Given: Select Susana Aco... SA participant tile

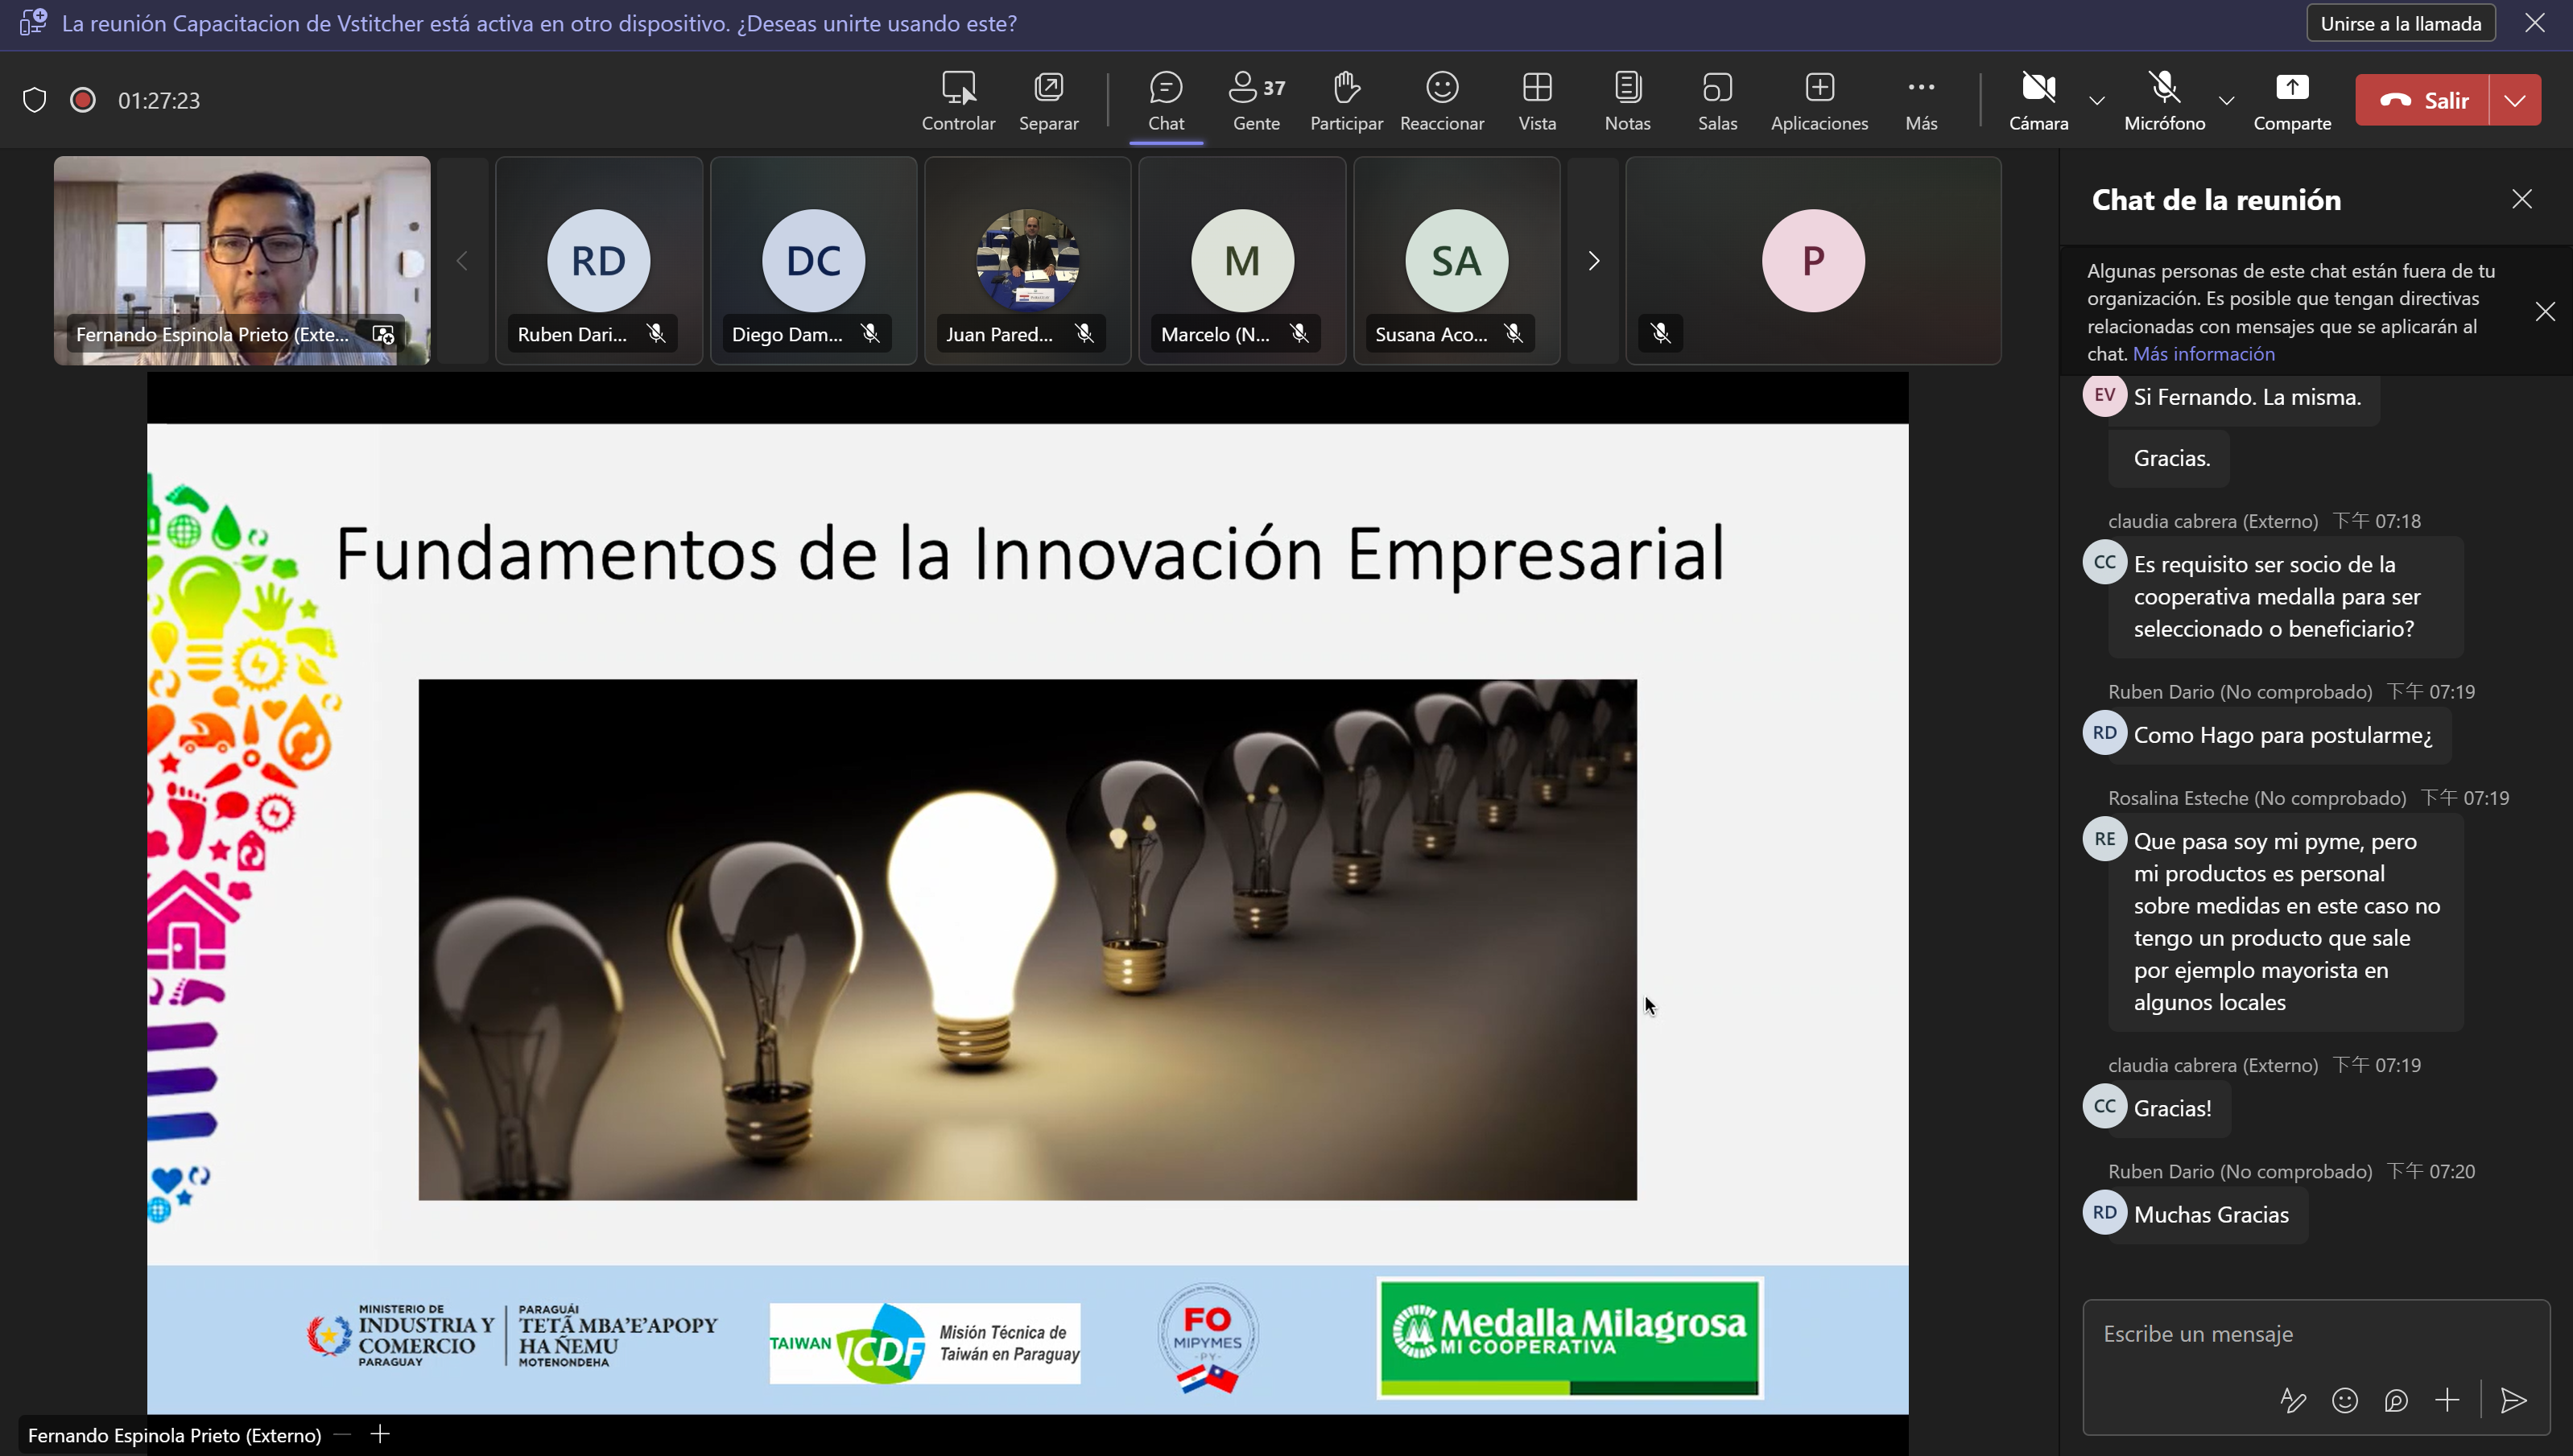Looking at the screenshot, I should (x=1456, y=260).
